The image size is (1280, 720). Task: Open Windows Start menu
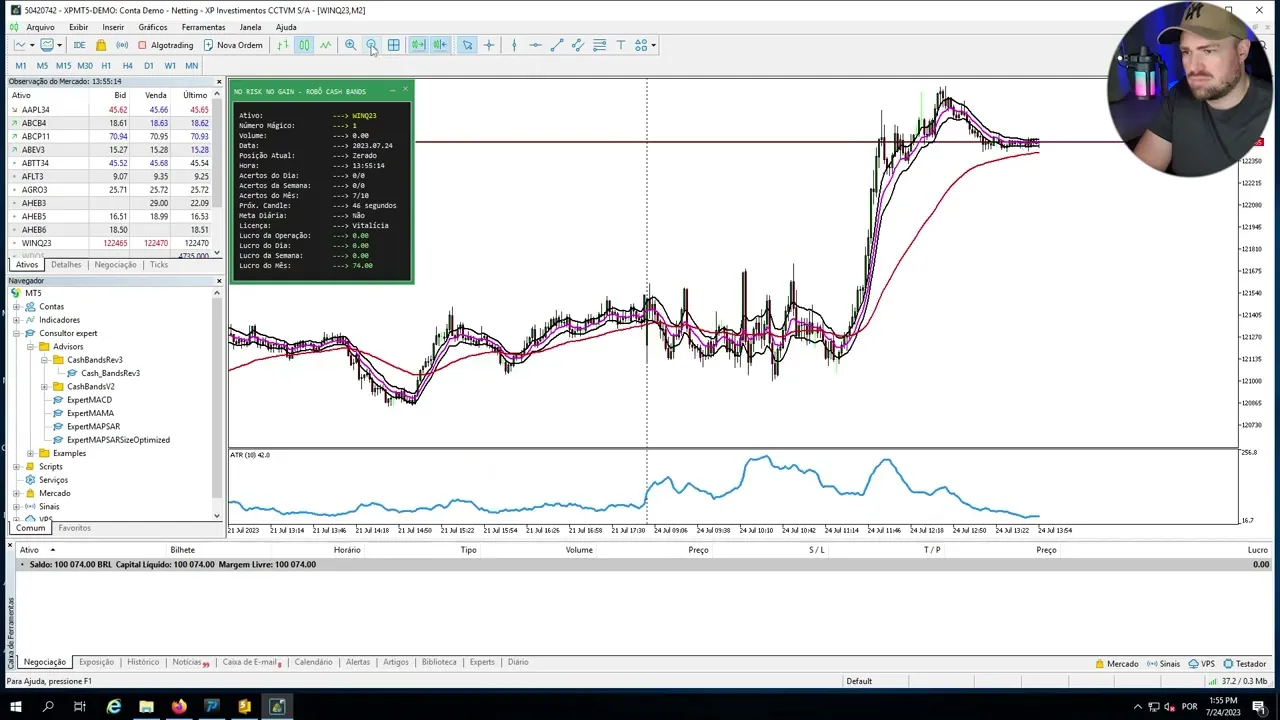click(15, 707)
